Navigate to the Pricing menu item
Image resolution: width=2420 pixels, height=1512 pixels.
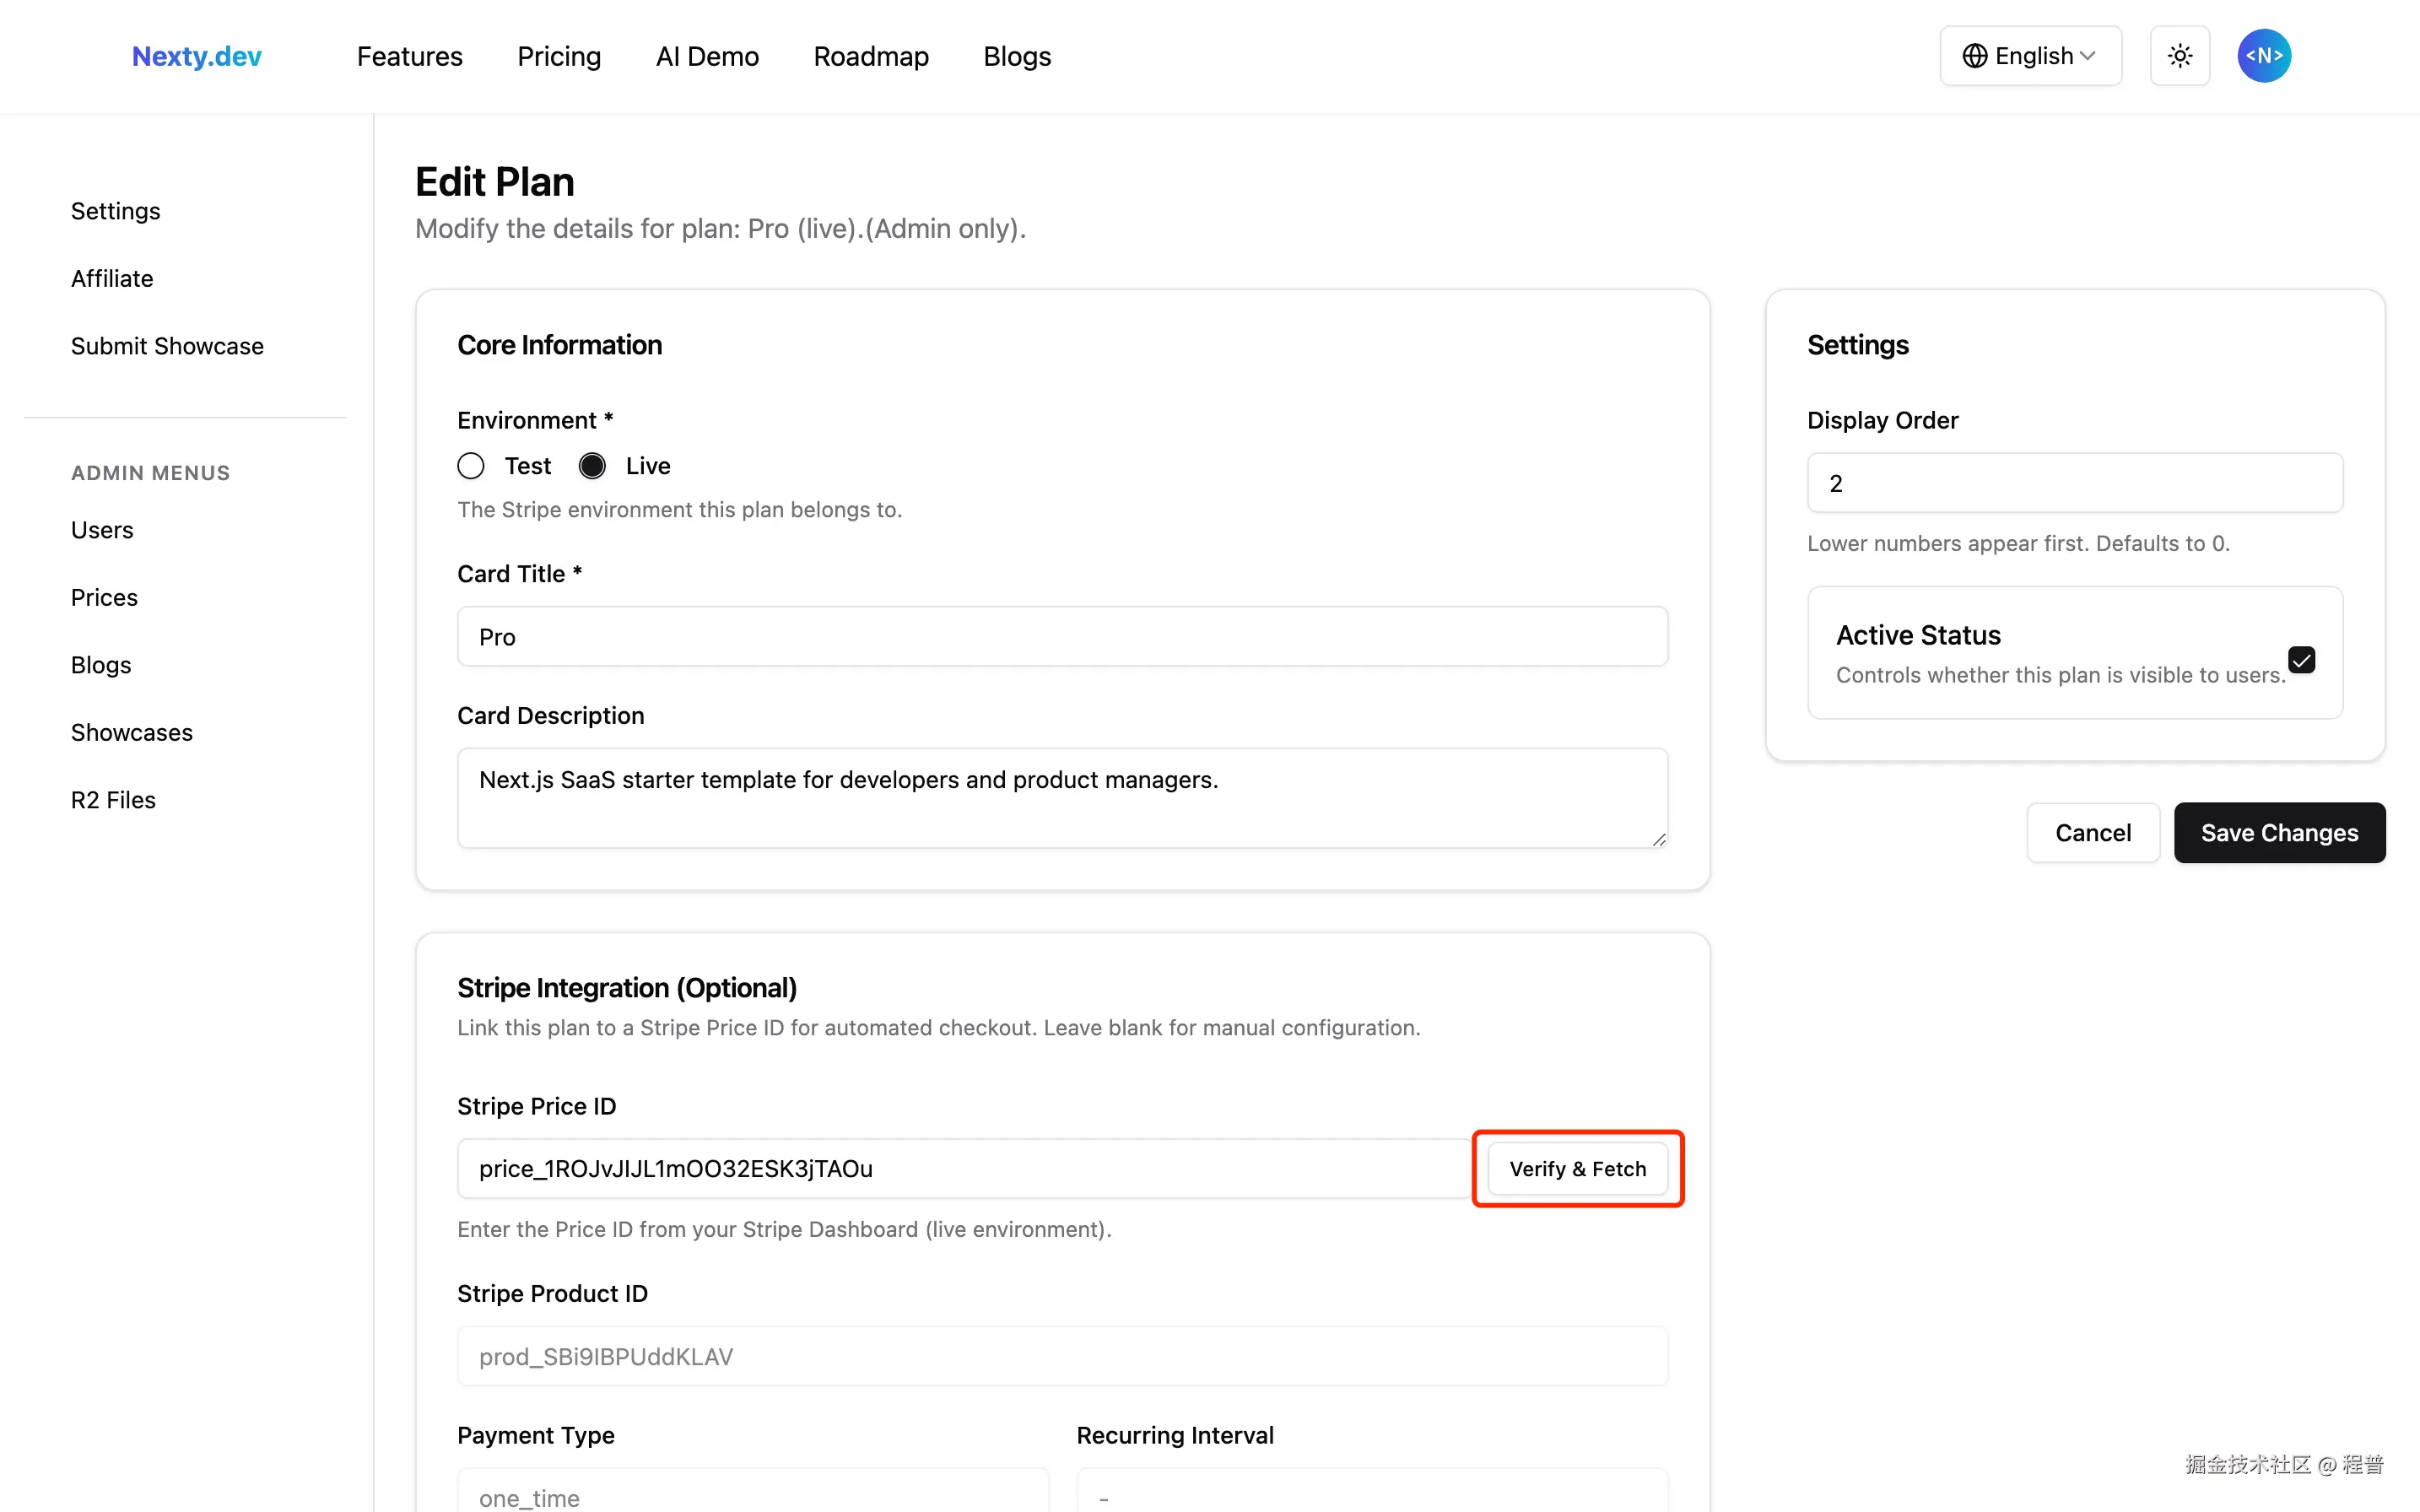pyautogui.click(x=558, y=56)
